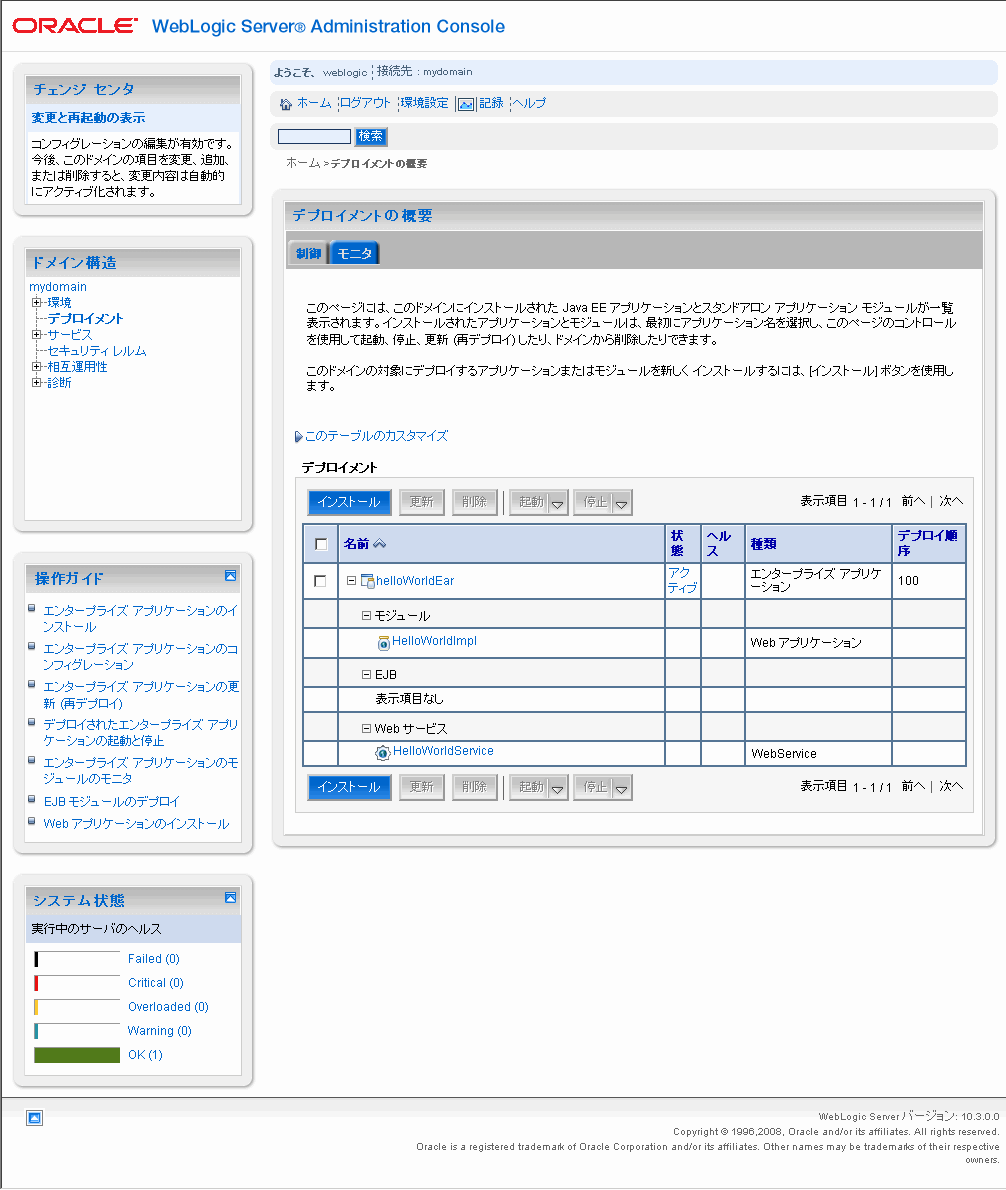Open ヘルプ in the top menu
Viewport: 1006px width, 1190px height.
click(530, 103)
